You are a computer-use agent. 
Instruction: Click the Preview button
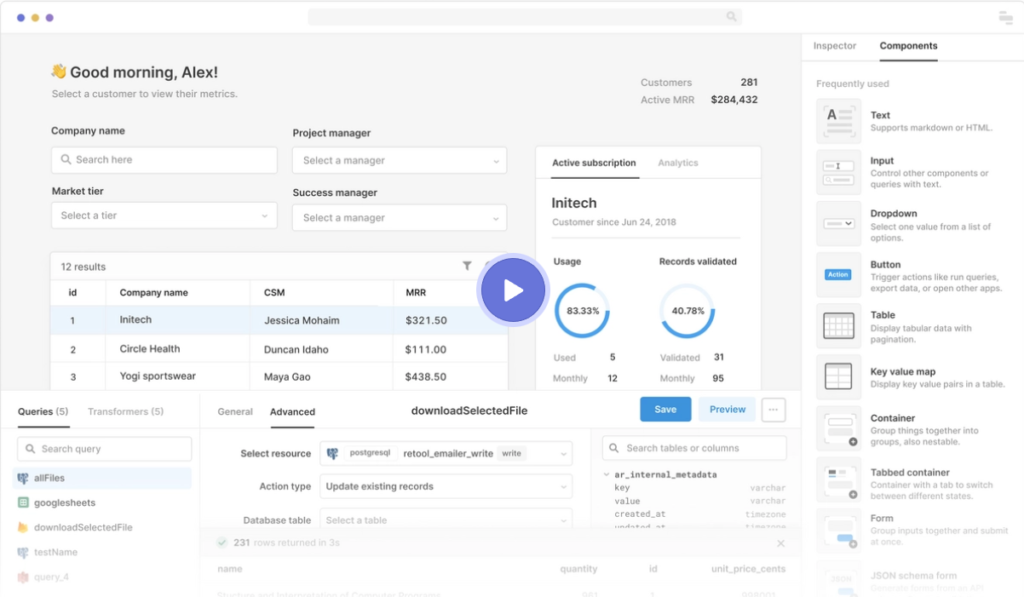point(727,410)
